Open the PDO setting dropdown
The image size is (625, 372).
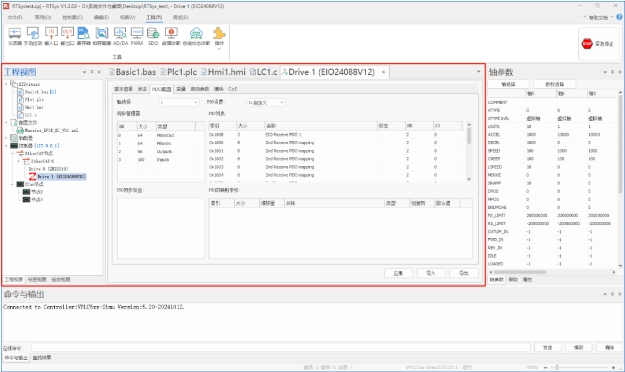click(265, 102)
